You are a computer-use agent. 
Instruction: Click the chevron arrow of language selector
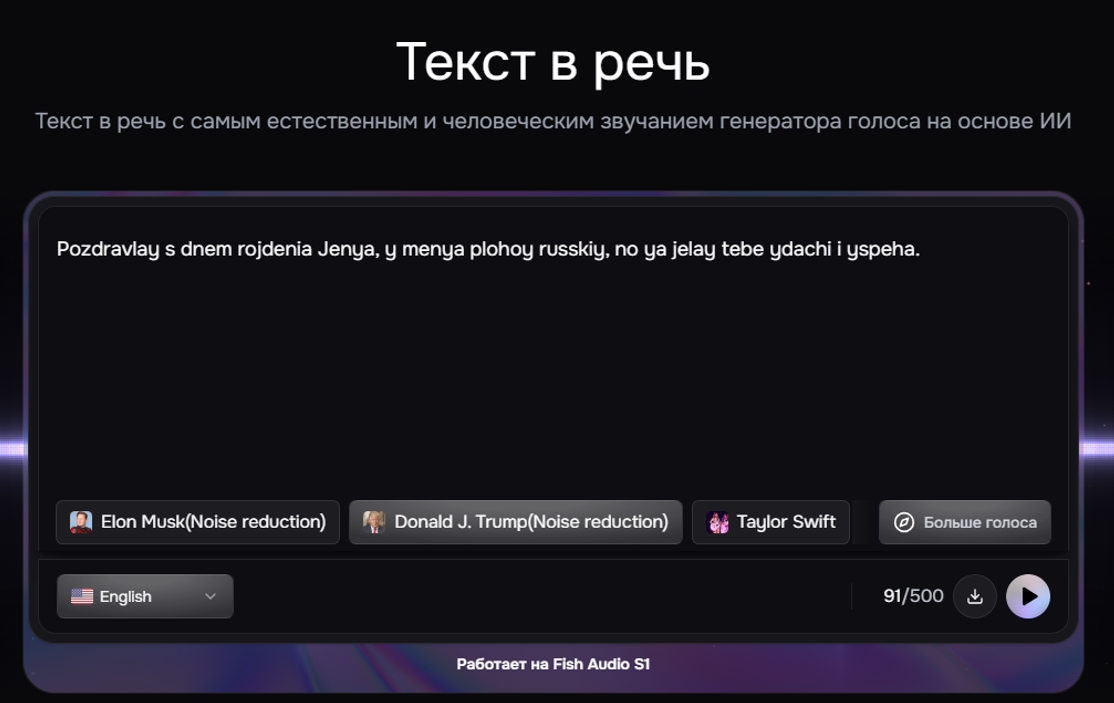tap(210, 596)
